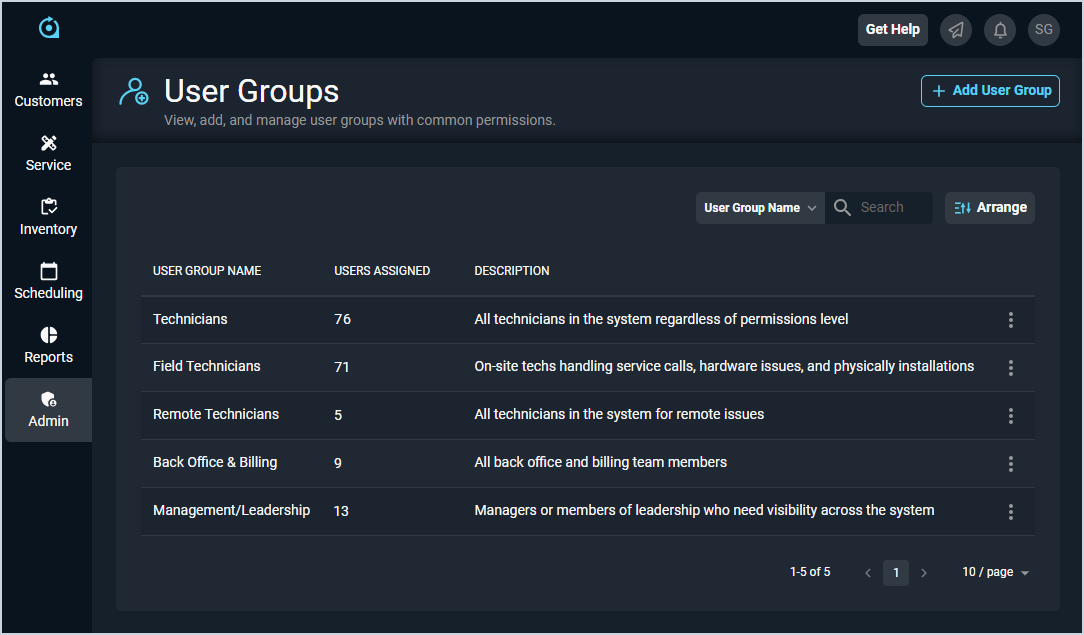Open the SG user avatar menu
1084x635 pixels.
(1043, 30)
